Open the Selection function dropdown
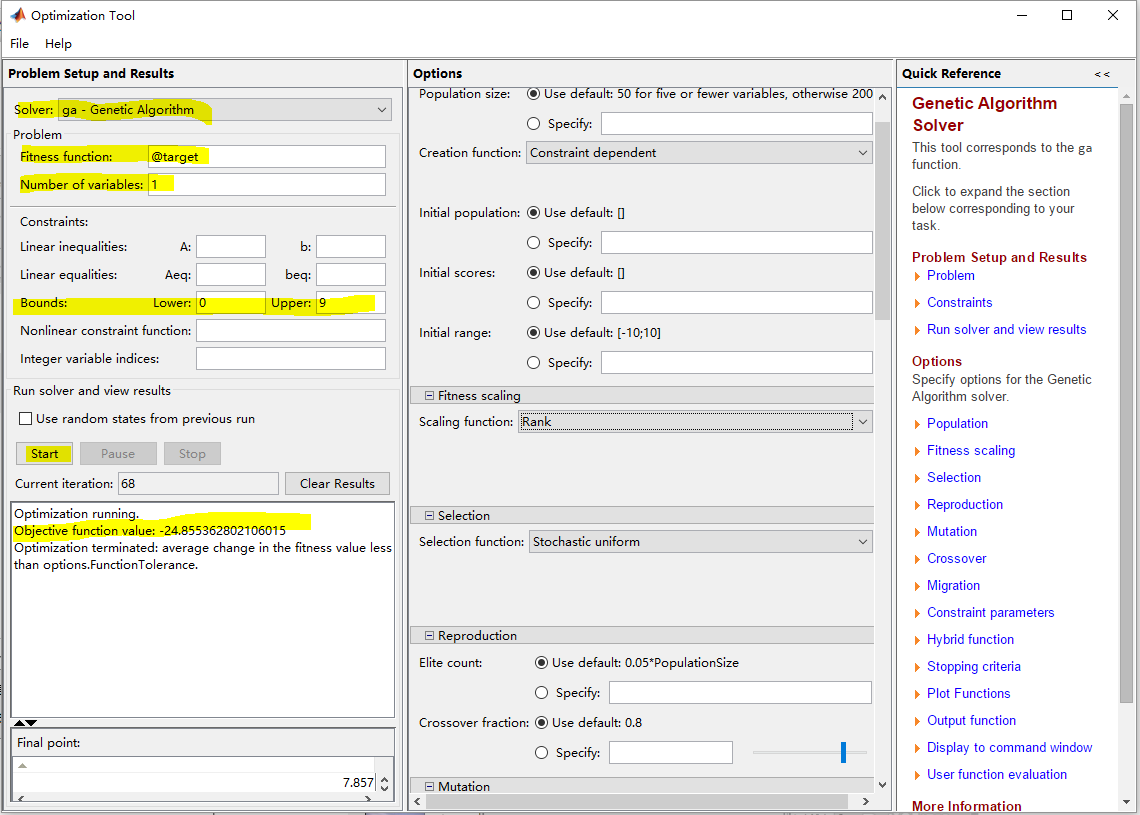This screenshot has width=1140, height=815. tap(699, 542)
